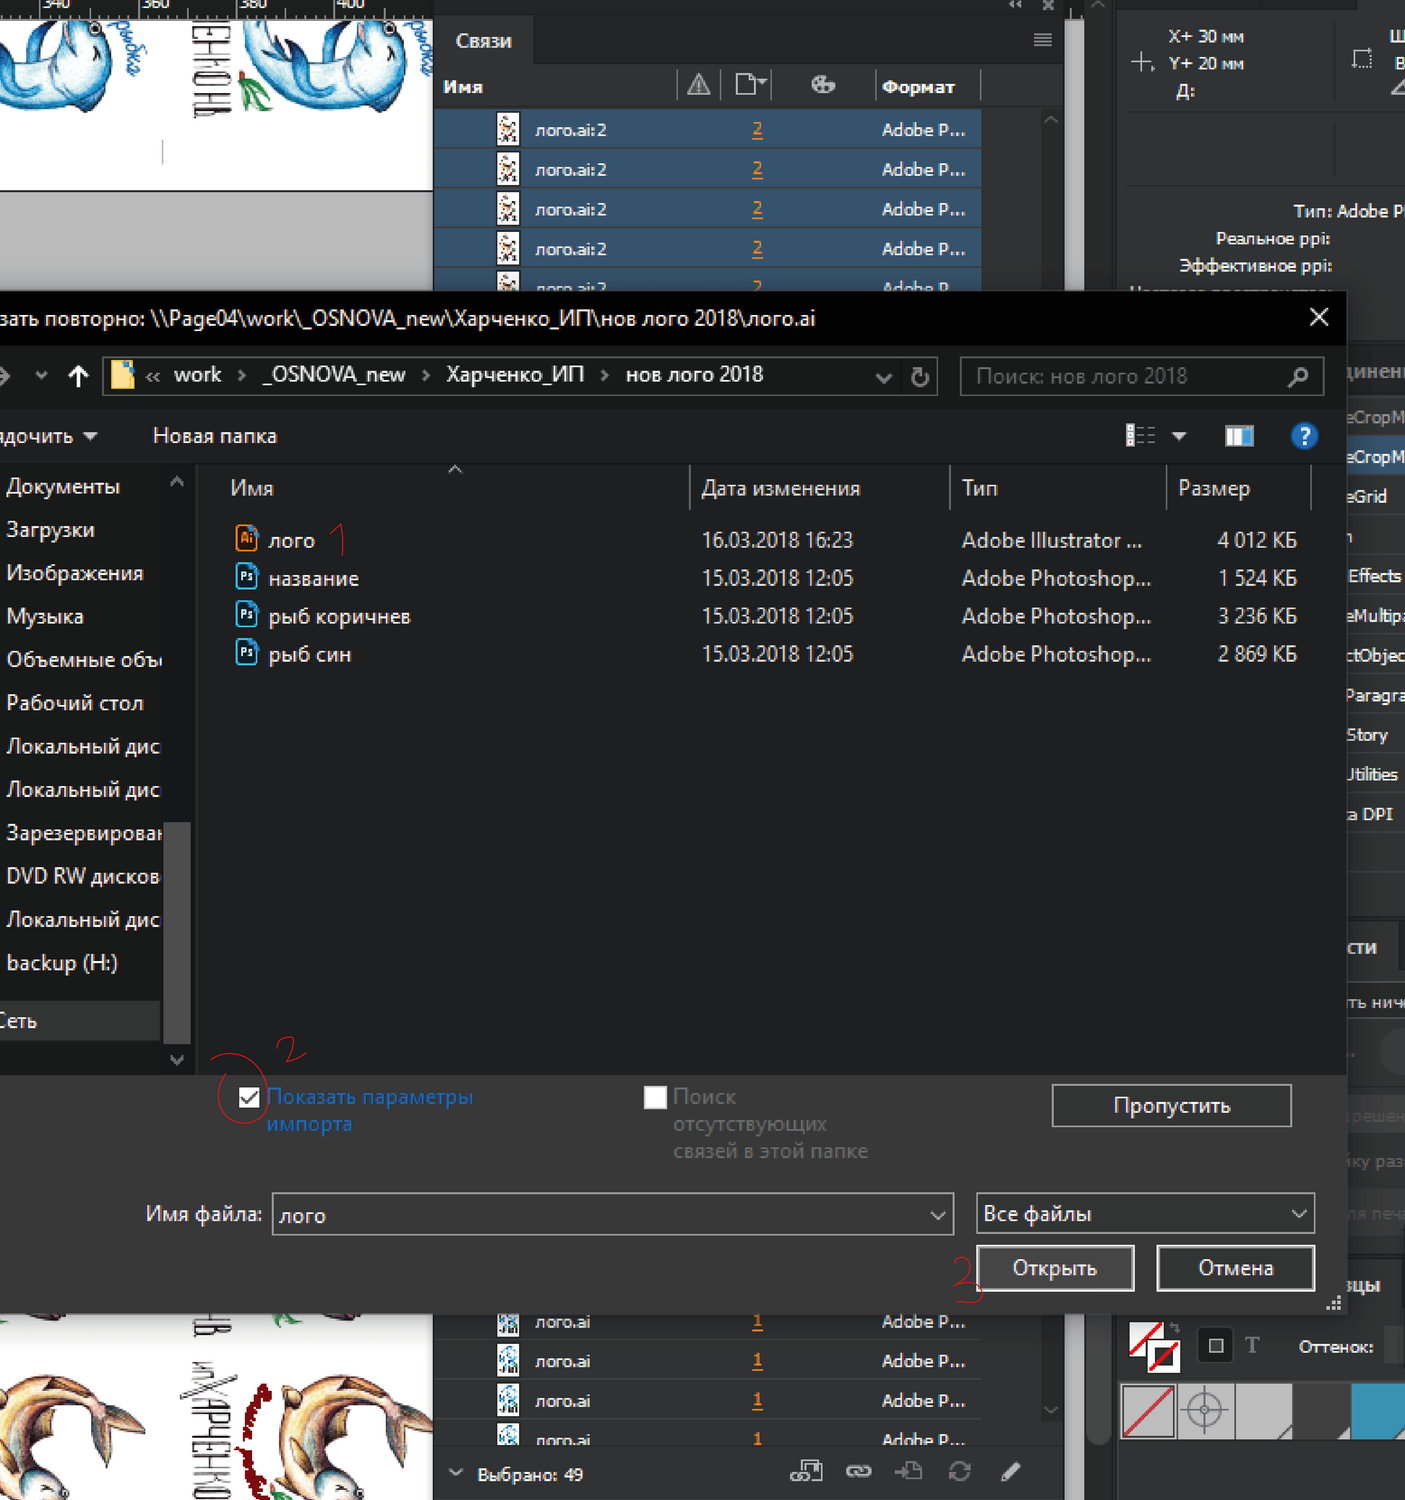Screen dimensions: 1405x1500
Task: Click the chain Relink icon in Links panel
Action: point(858,1471)
